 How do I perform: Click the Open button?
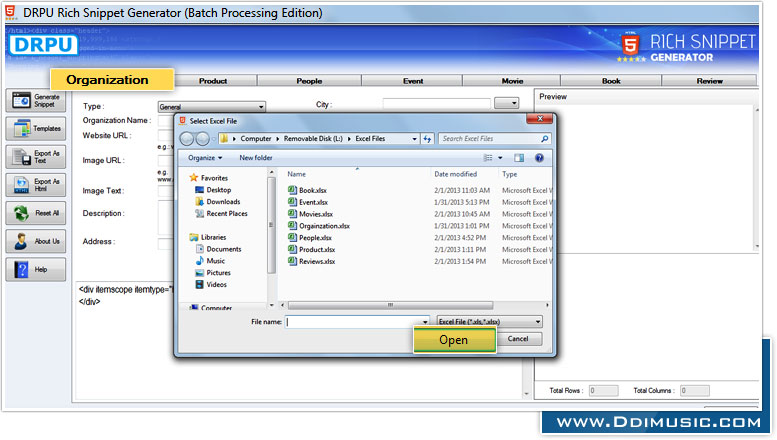tap(455, 340)
